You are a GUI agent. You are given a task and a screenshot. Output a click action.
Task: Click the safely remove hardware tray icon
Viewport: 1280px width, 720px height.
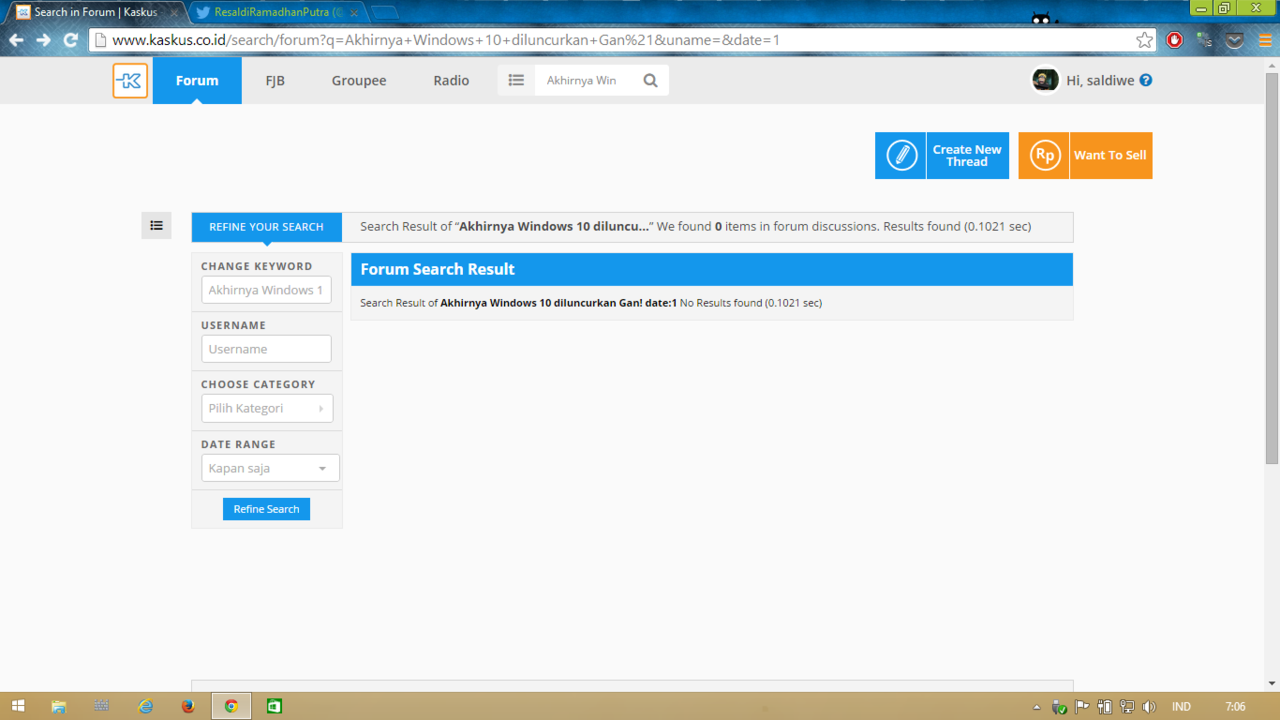click(1059, 707)
